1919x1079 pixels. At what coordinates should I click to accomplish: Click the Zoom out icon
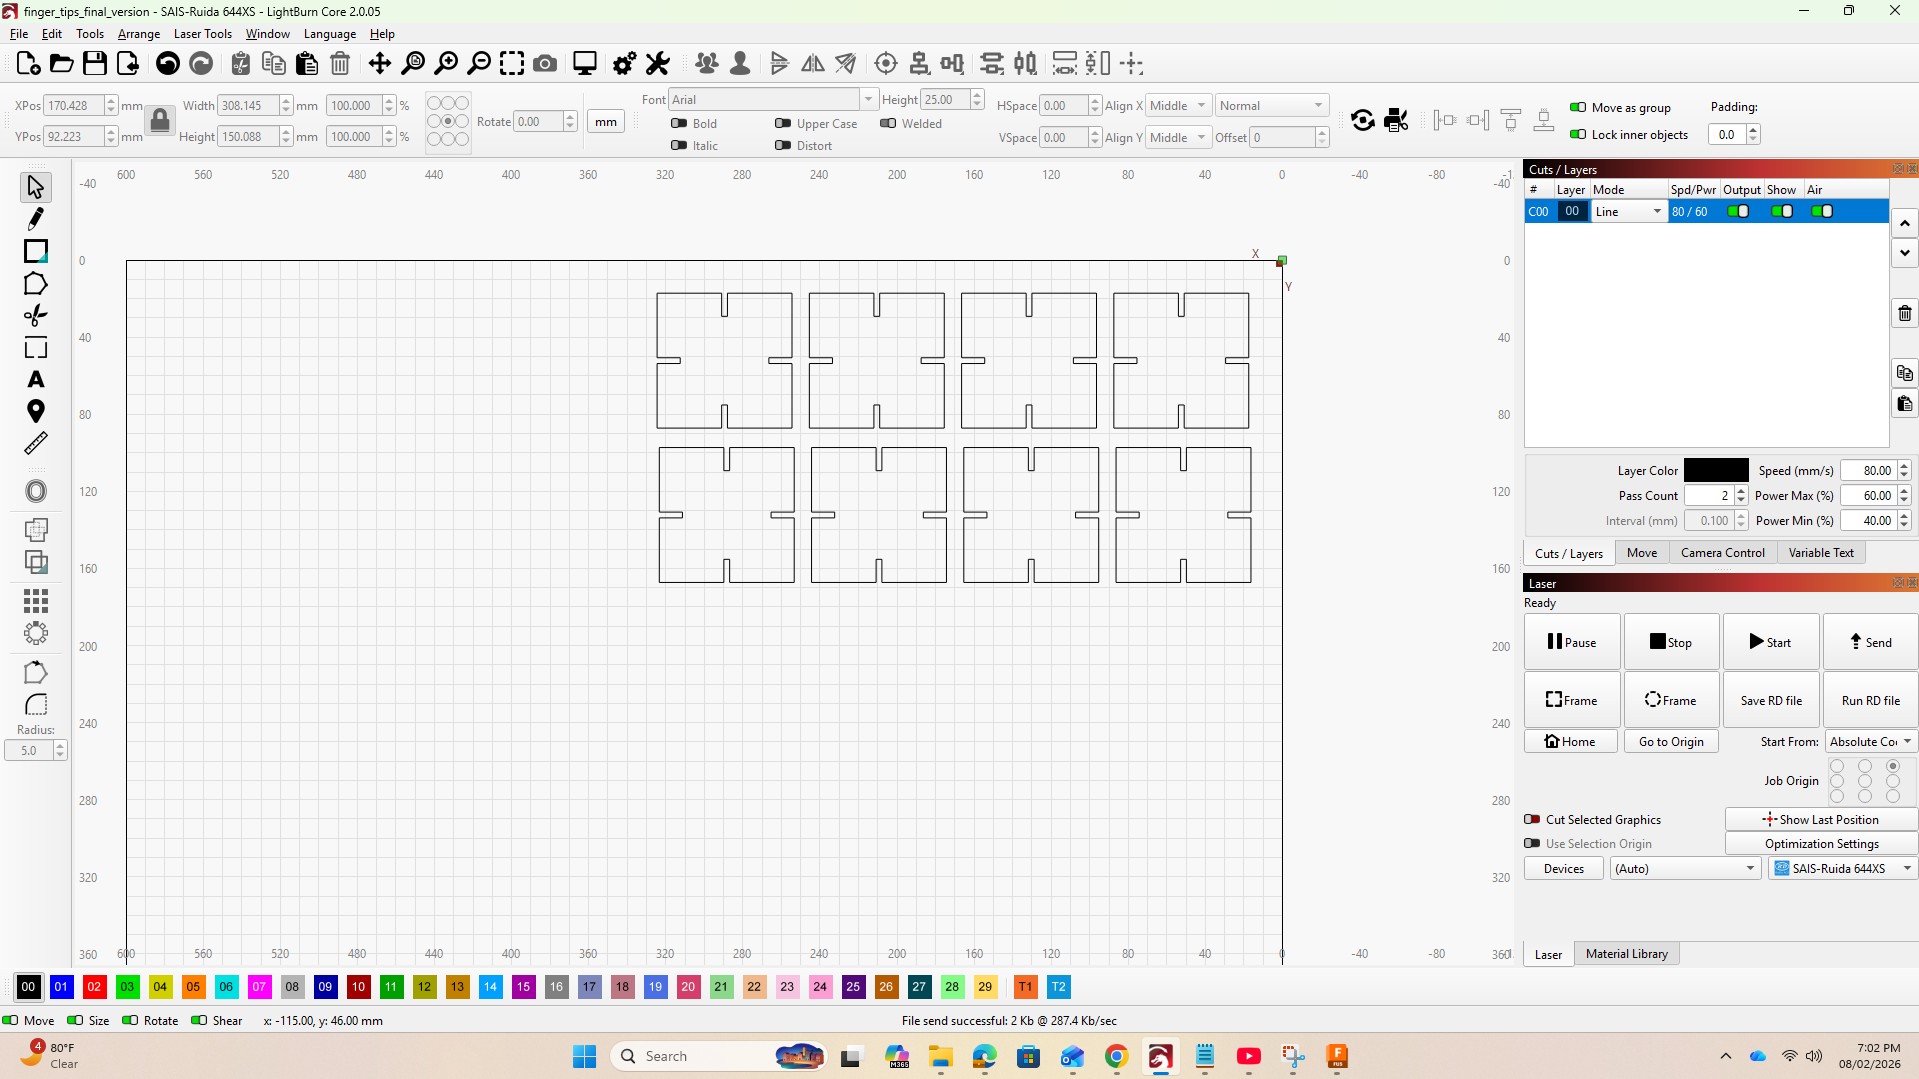(480, 64)
